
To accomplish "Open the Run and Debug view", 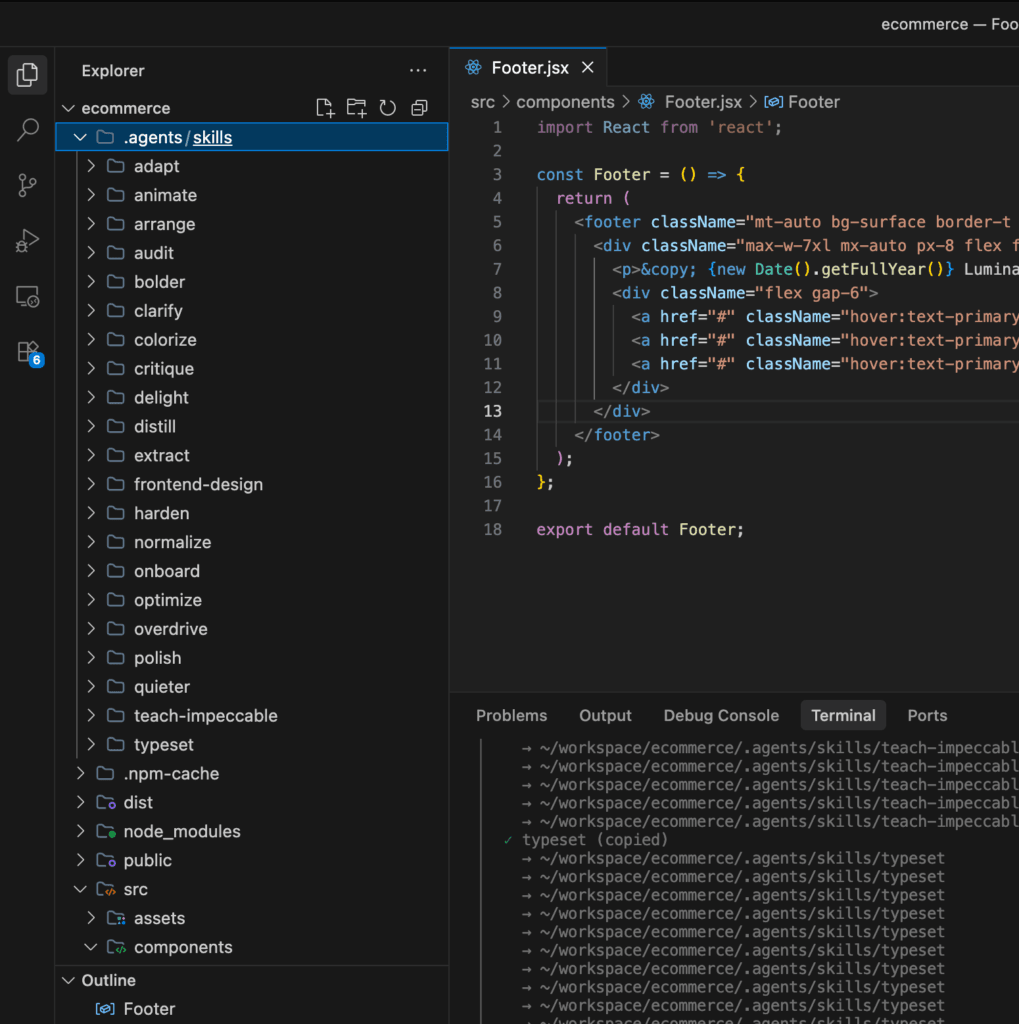I will [27, 241].
